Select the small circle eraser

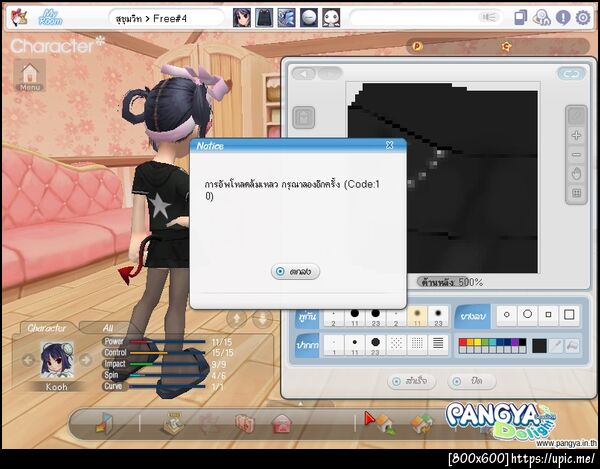click(x=507, y=315)
